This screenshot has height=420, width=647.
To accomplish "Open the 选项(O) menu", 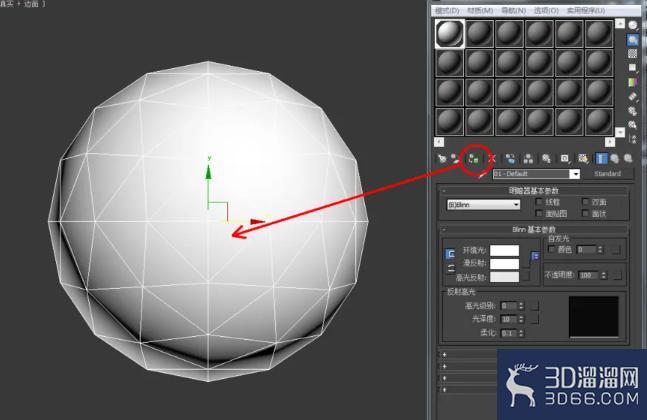I will point(546,10).
